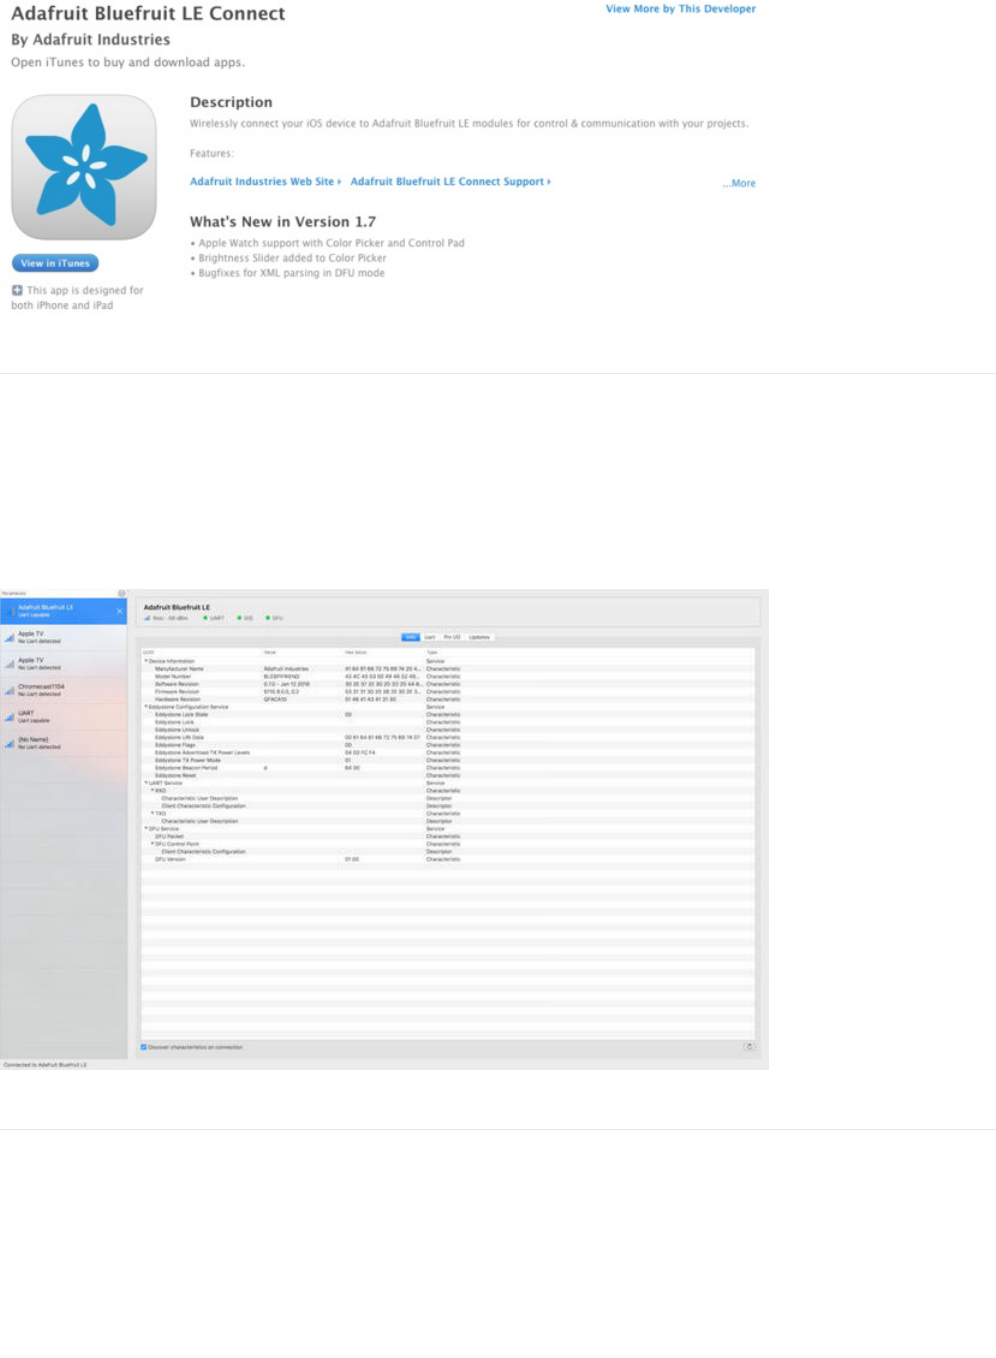
Task: Expand the description with the ...More link
Action: click(x=739, y=183)
